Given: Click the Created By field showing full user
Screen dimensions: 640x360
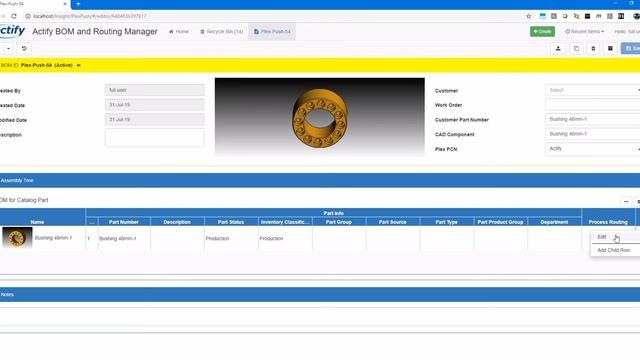Looking at the screenshot, I should pos(155,90).
